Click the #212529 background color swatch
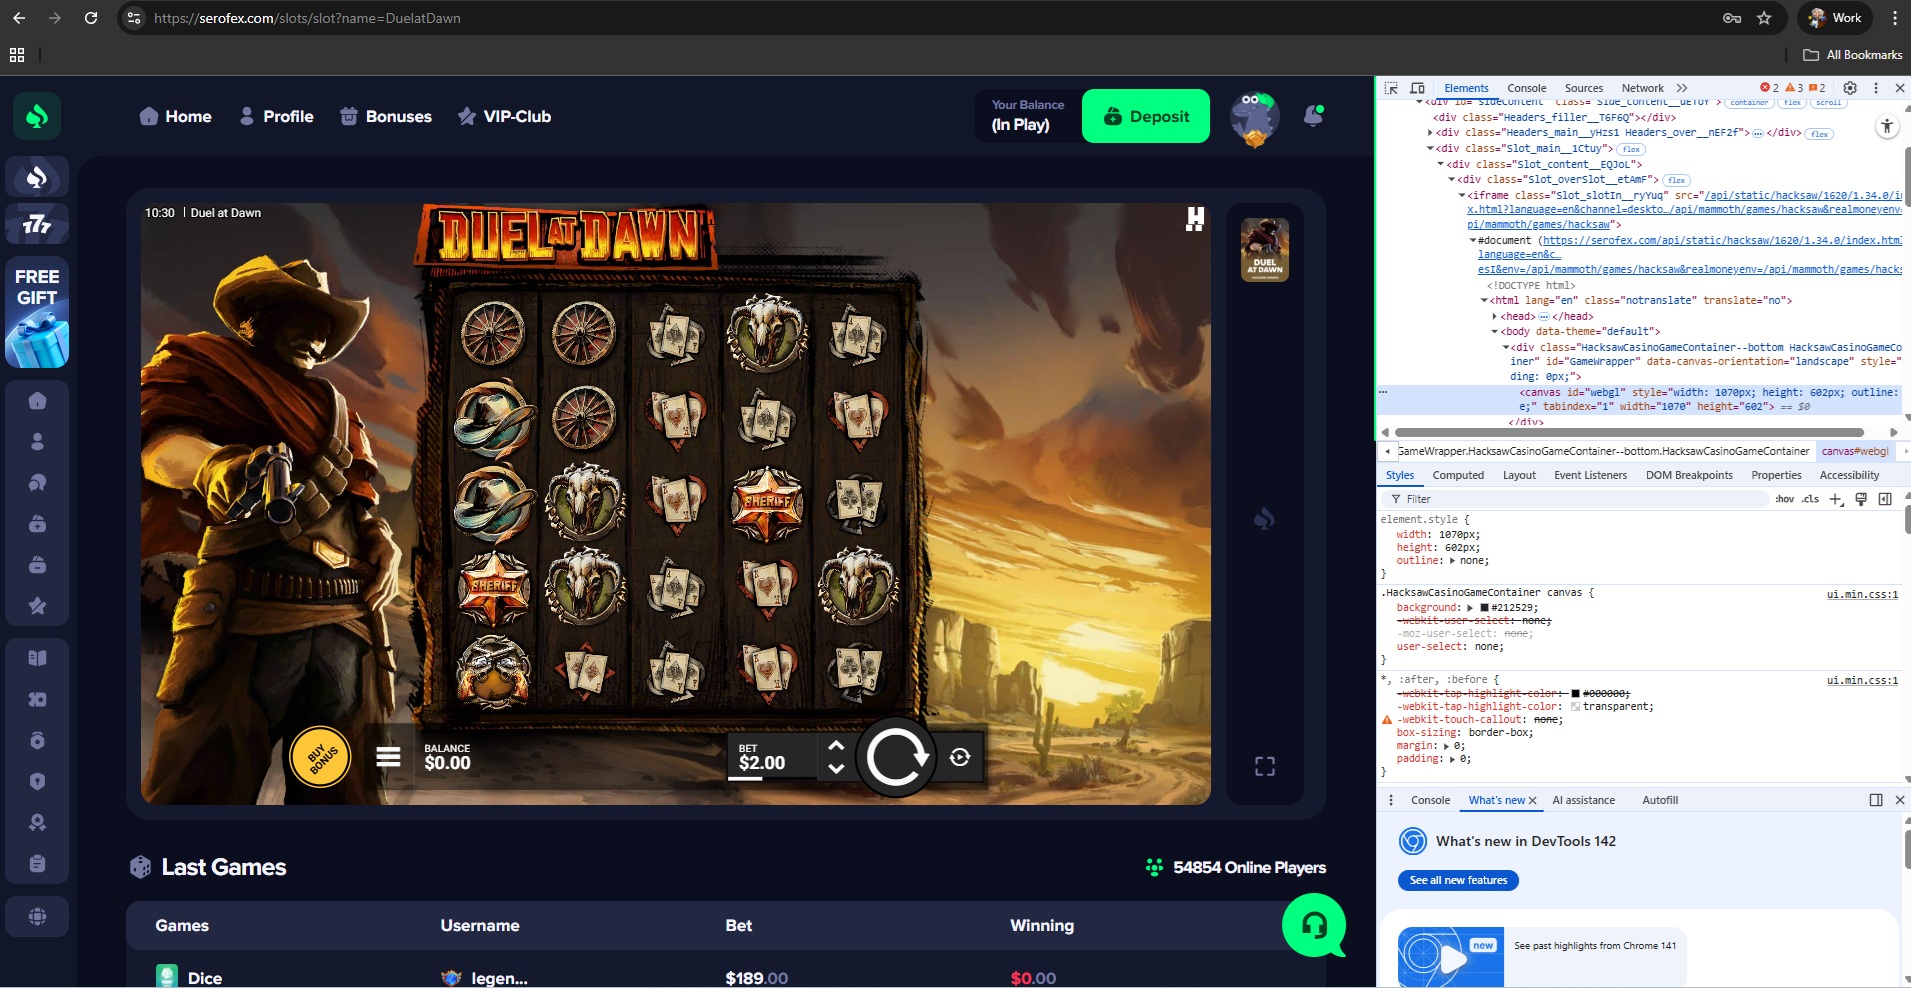This screenshot has width=1911, height=988. pyautogui.click(x=1484, y=608)
